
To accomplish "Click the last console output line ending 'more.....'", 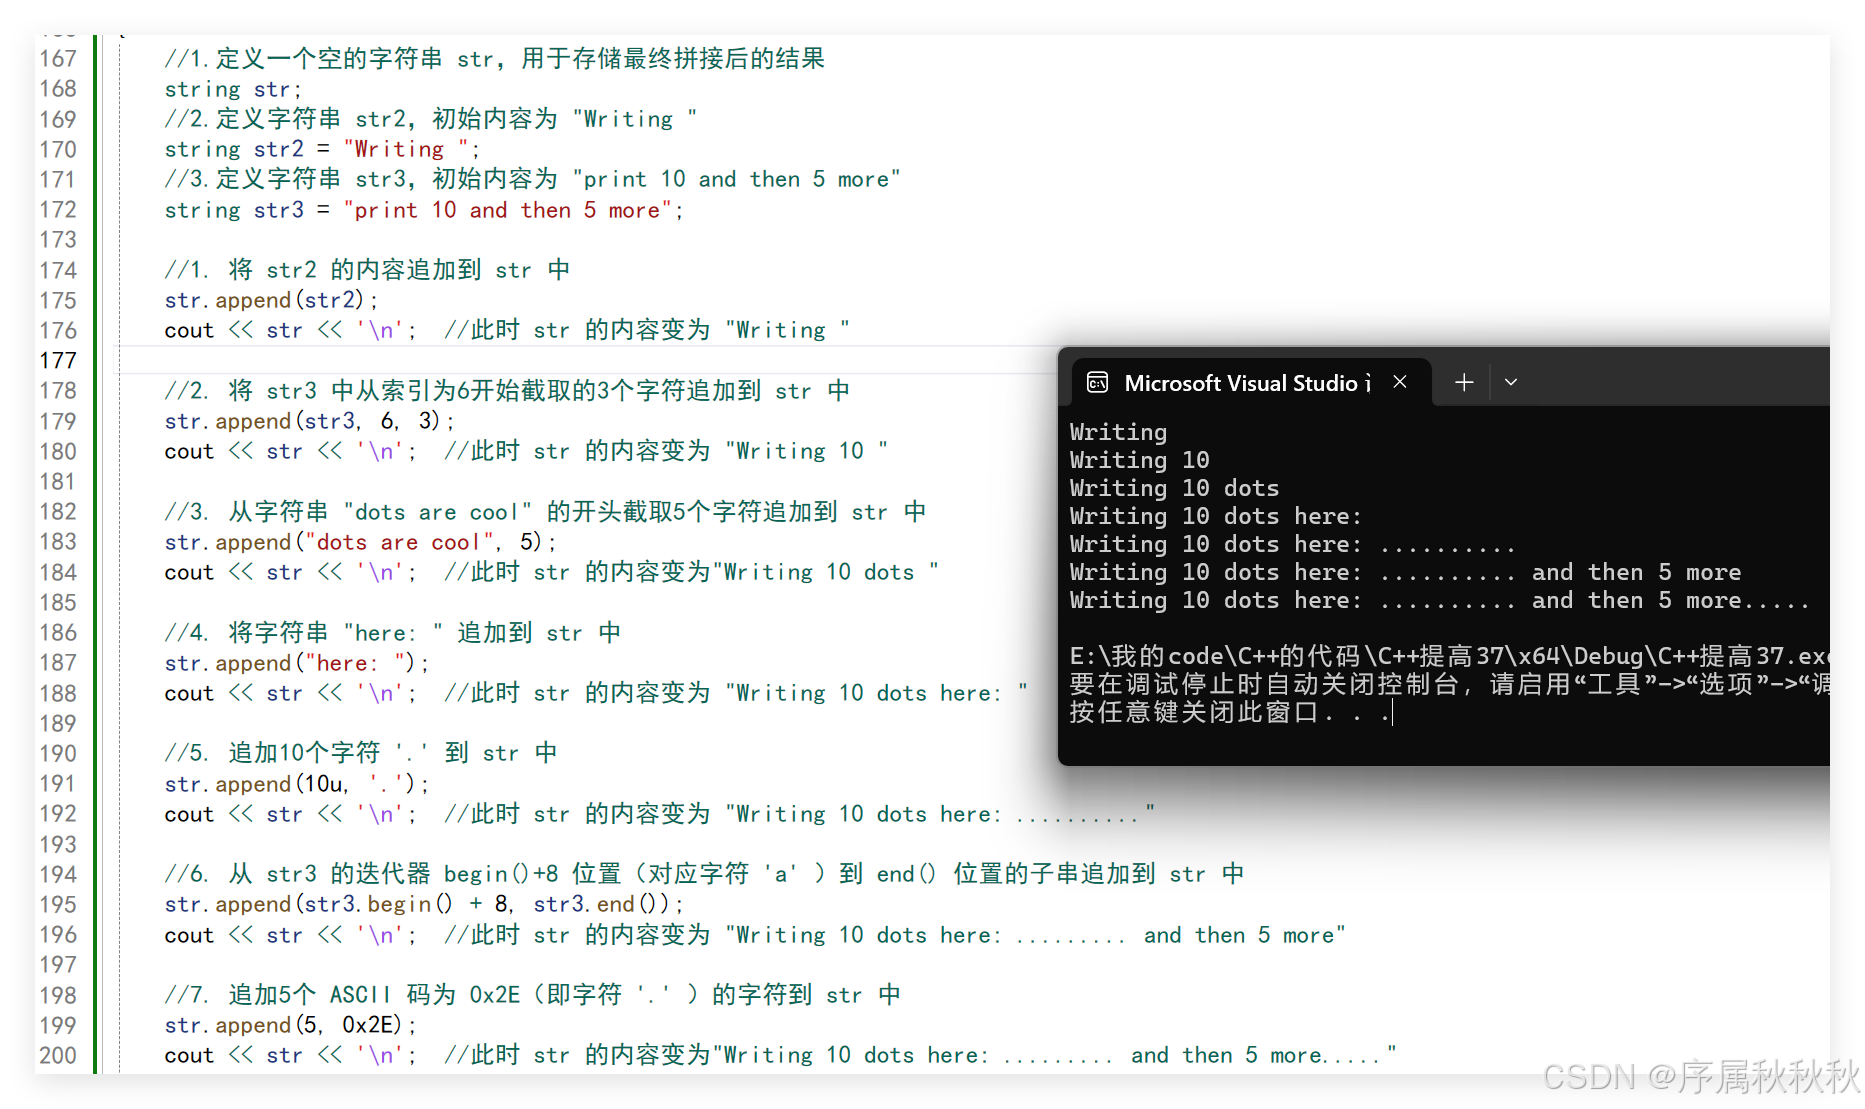I will (x=1439, y=600).
